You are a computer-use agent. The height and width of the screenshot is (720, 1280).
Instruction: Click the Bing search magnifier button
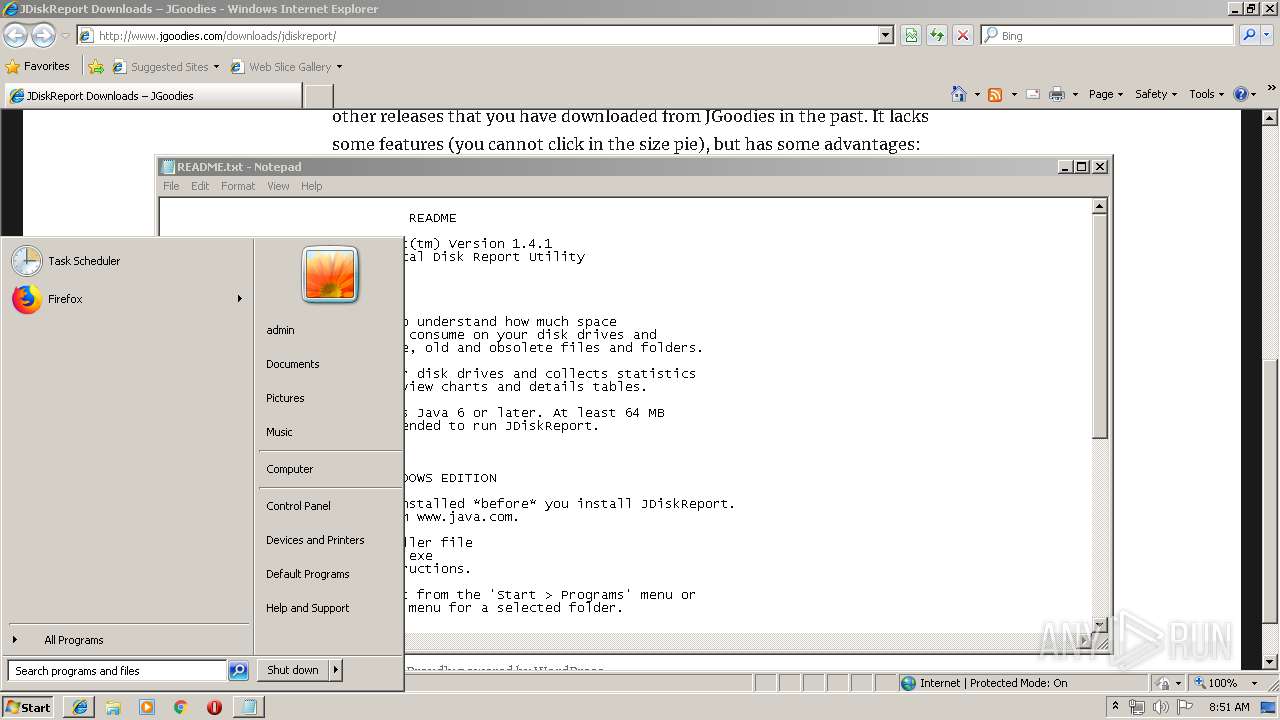1249,35
